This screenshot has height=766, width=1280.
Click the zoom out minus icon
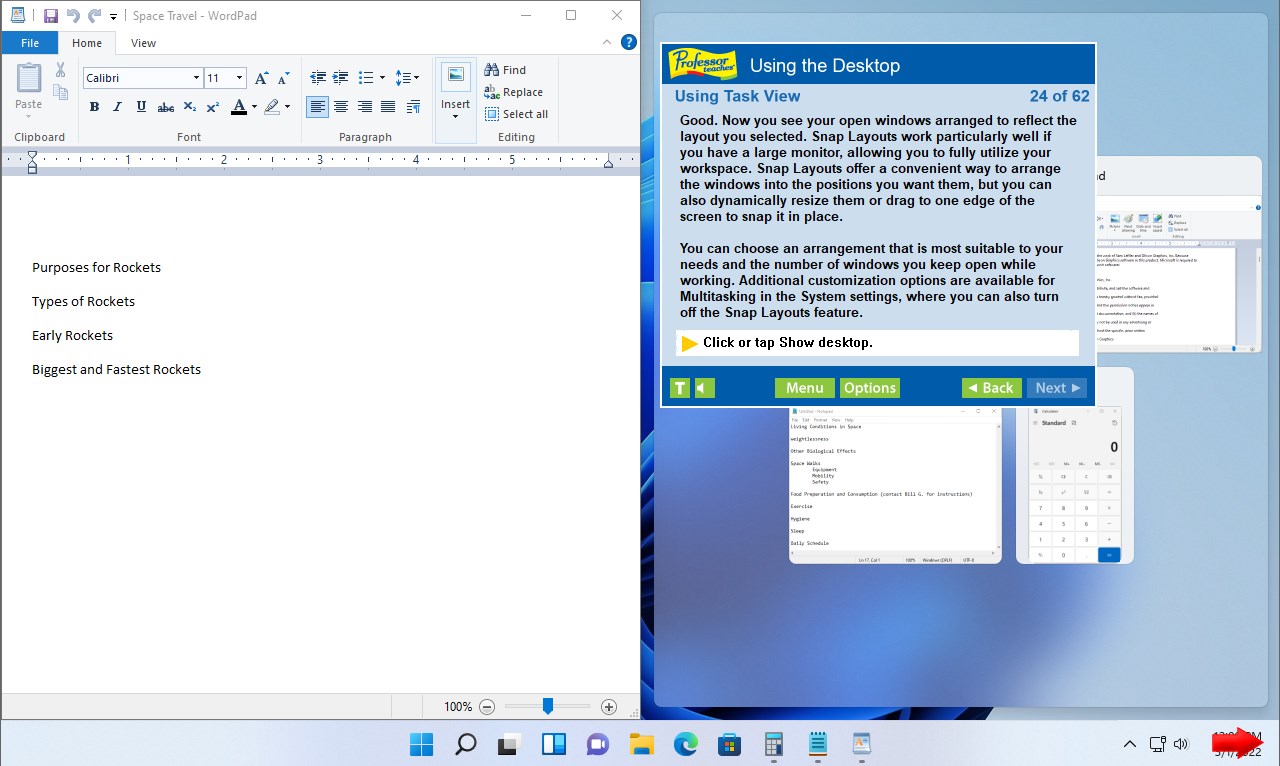tap(487, 707)
